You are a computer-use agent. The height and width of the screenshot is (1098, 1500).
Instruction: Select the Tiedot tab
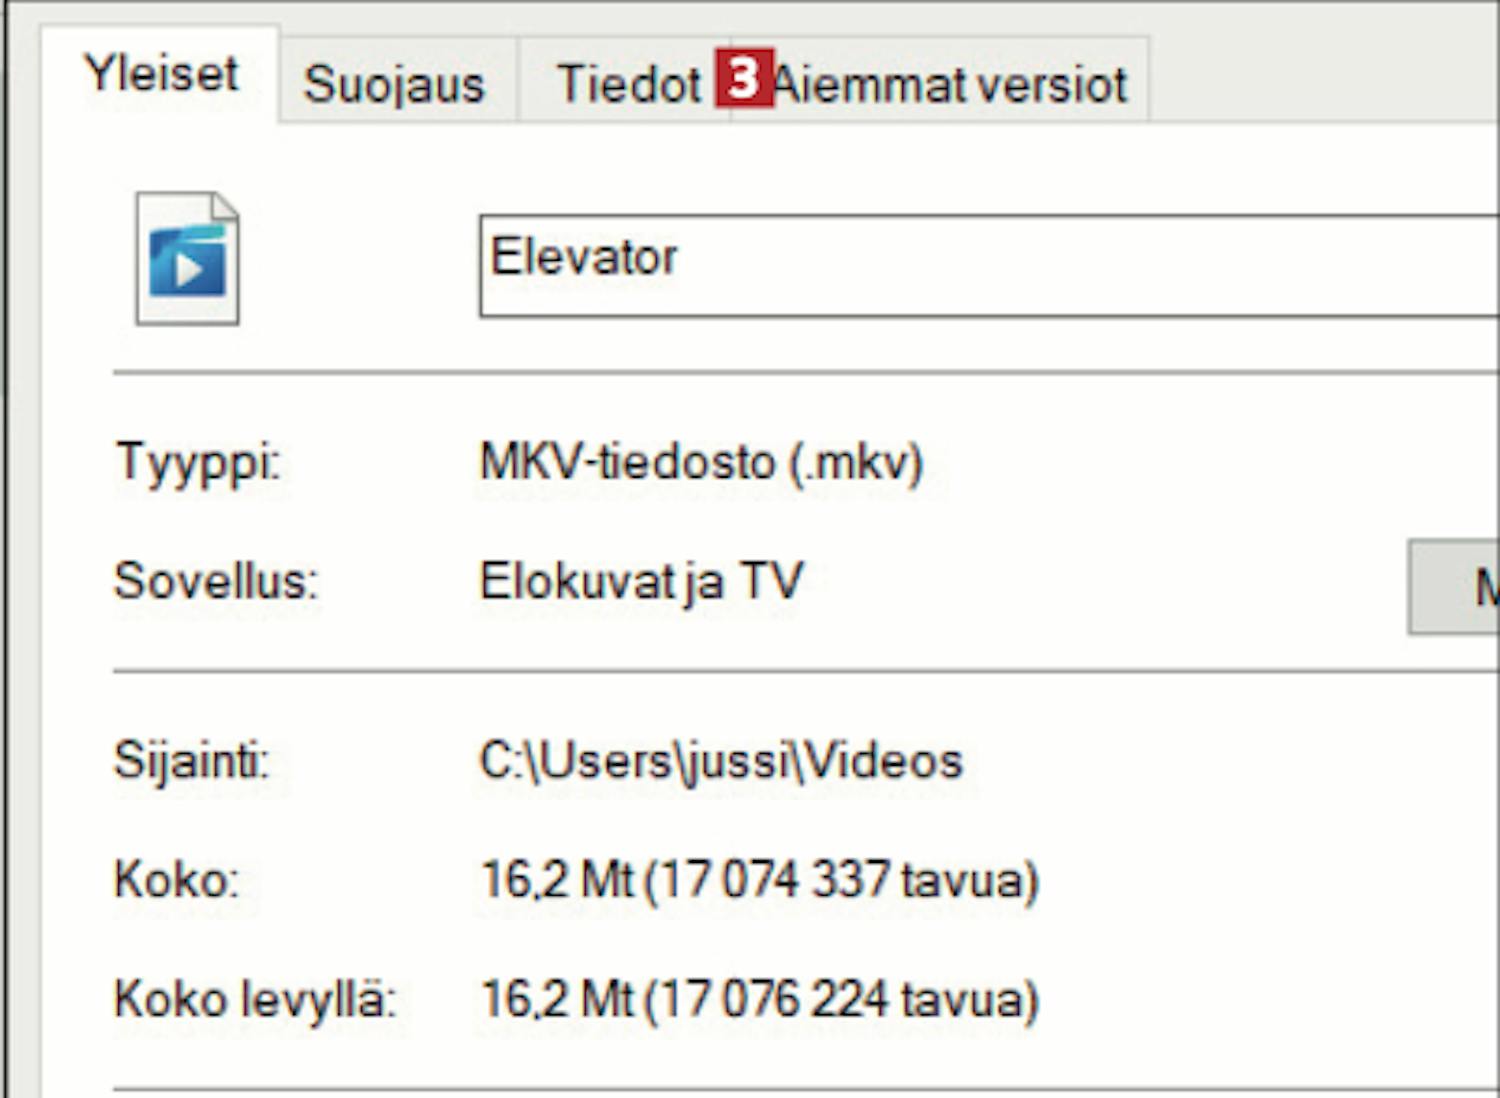click(628, 84)
